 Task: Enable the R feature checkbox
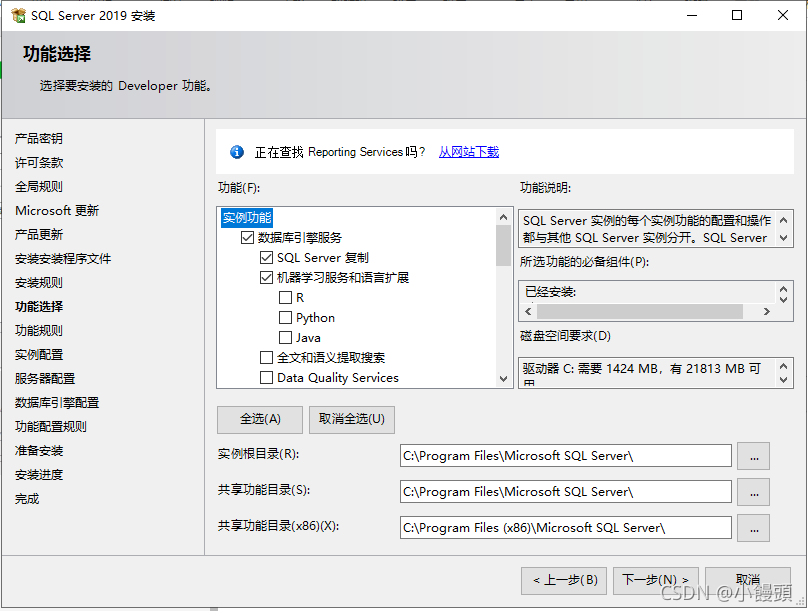click(x=284, y=297)
